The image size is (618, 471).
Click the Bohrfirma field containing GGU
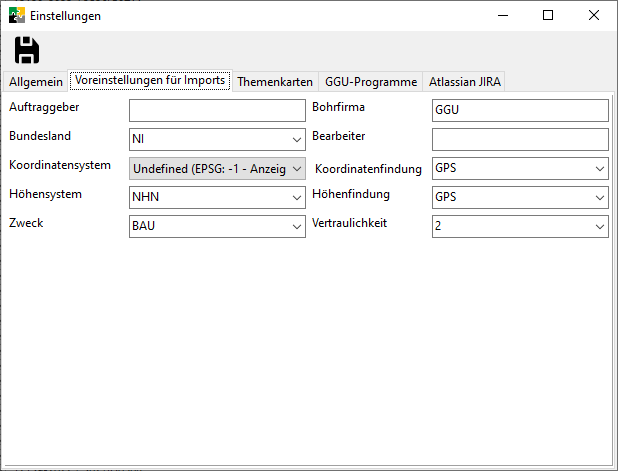point(519,110)
